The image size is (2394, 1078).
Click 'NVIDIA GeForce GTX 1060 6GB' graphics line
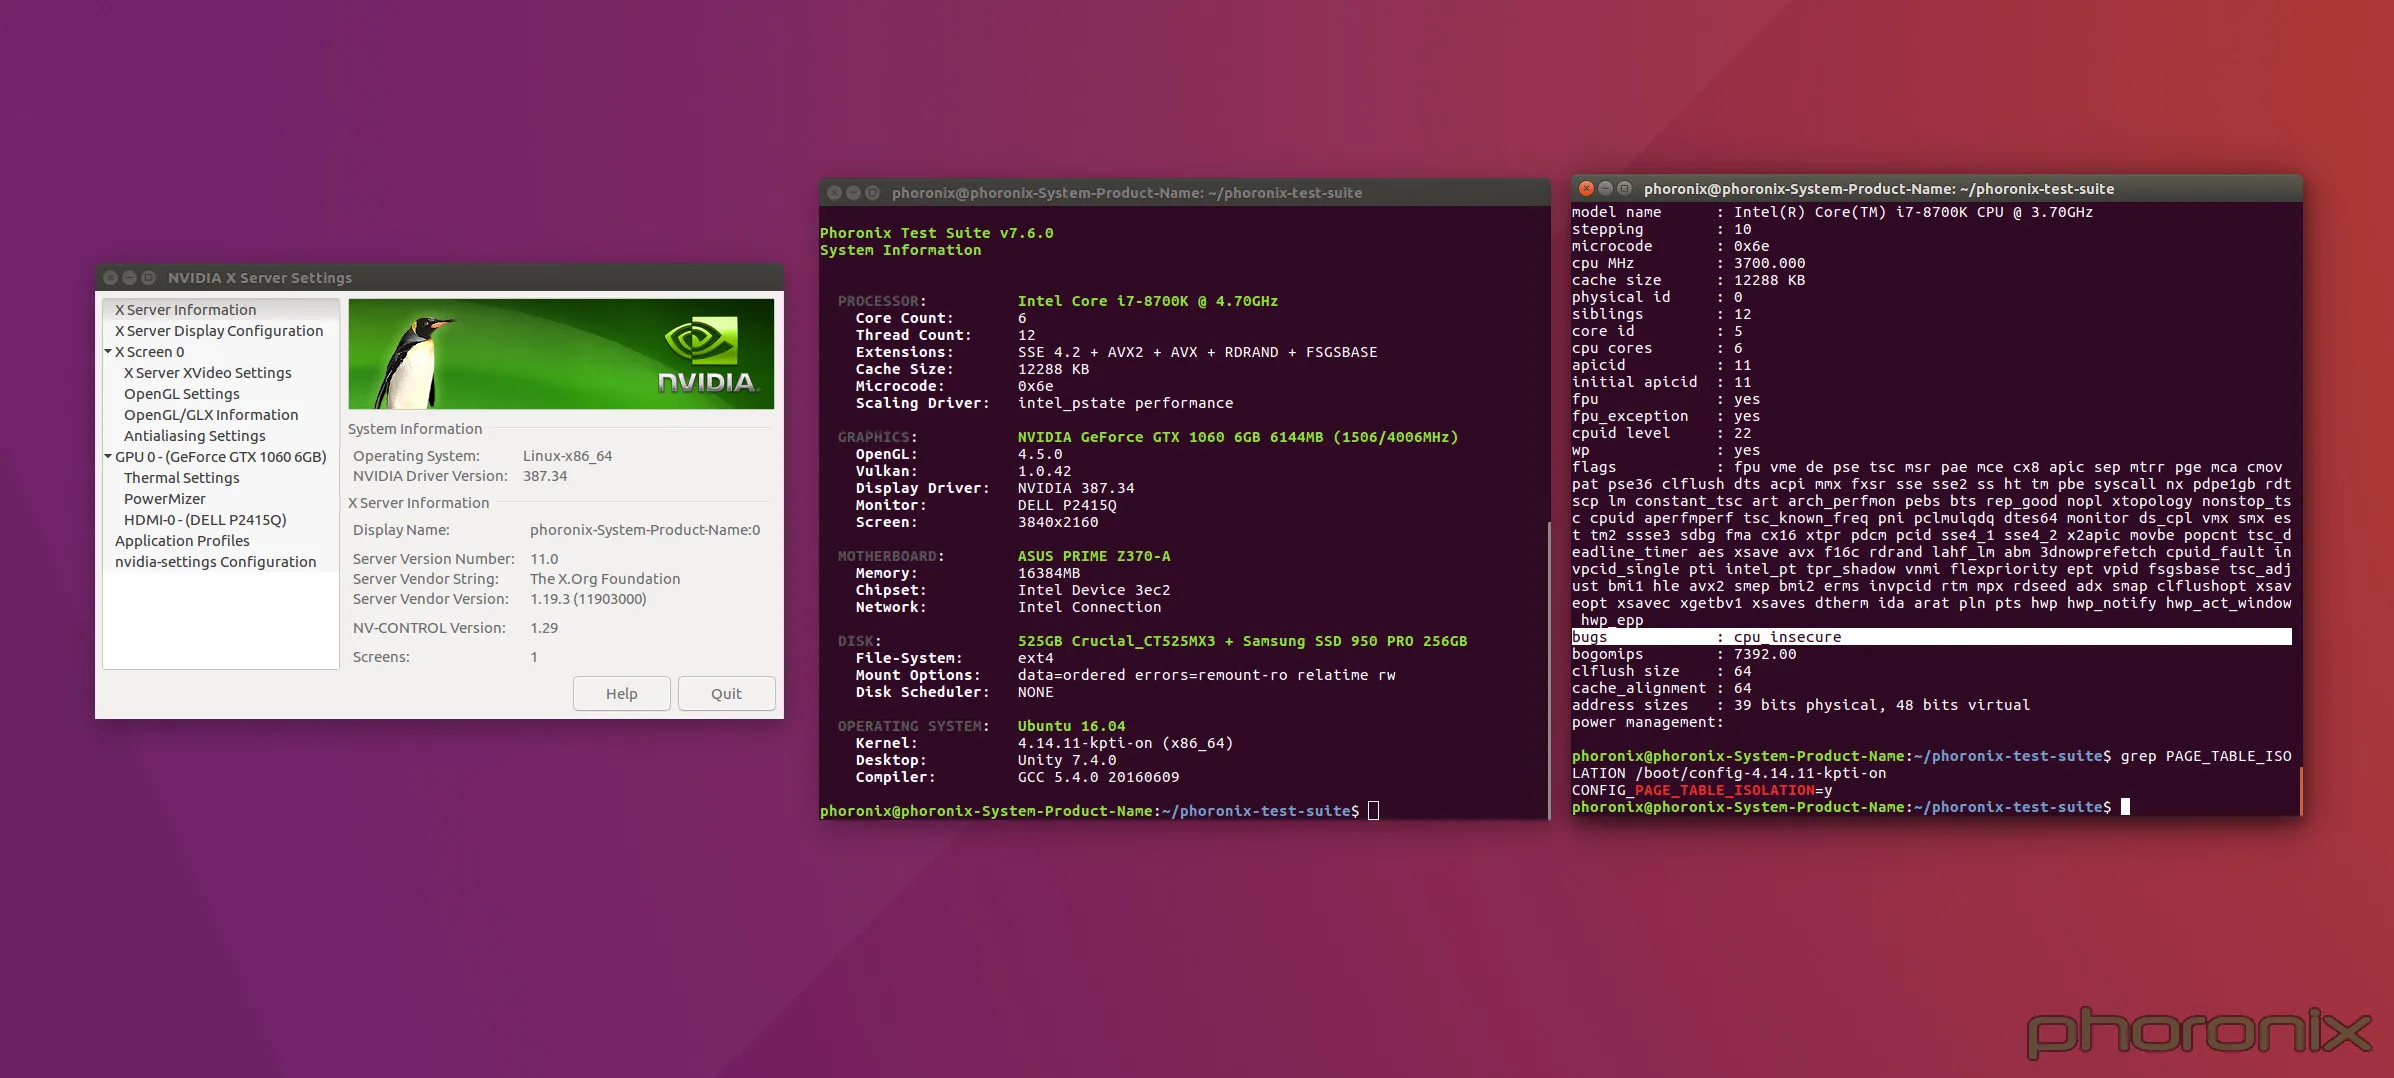(1238, 437)
